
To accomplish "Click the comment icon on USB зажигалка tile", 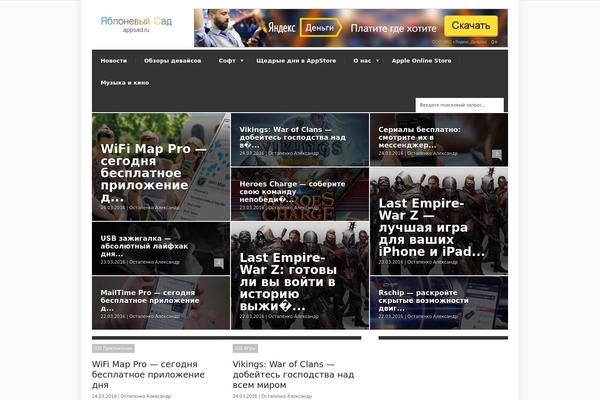I will tap(219, 263).
